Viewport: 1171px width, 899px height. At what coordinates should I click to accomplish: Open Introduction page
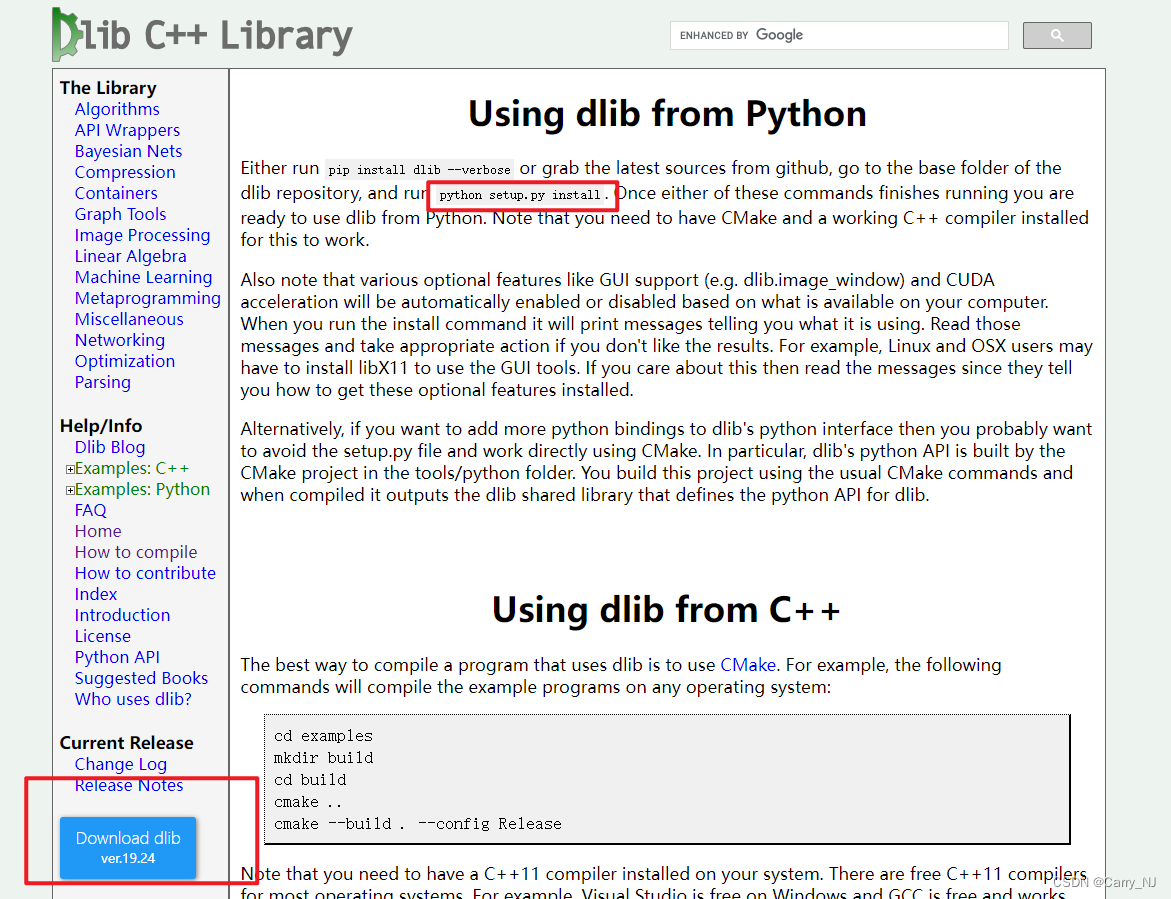click(x=122, y=615)
